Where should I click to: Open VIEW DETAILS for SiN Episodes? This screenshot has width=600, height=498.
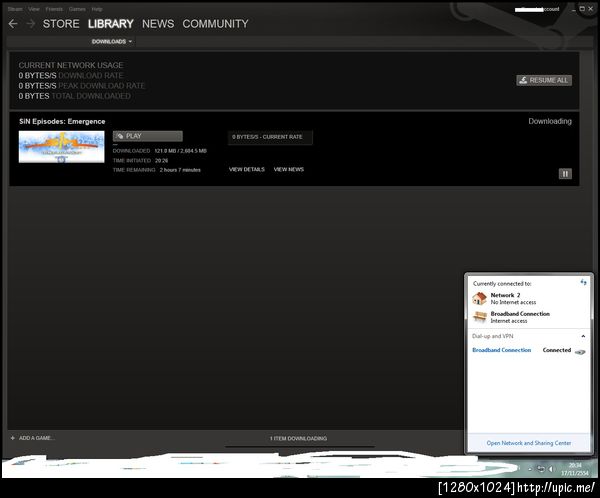(x=247, y=169)
